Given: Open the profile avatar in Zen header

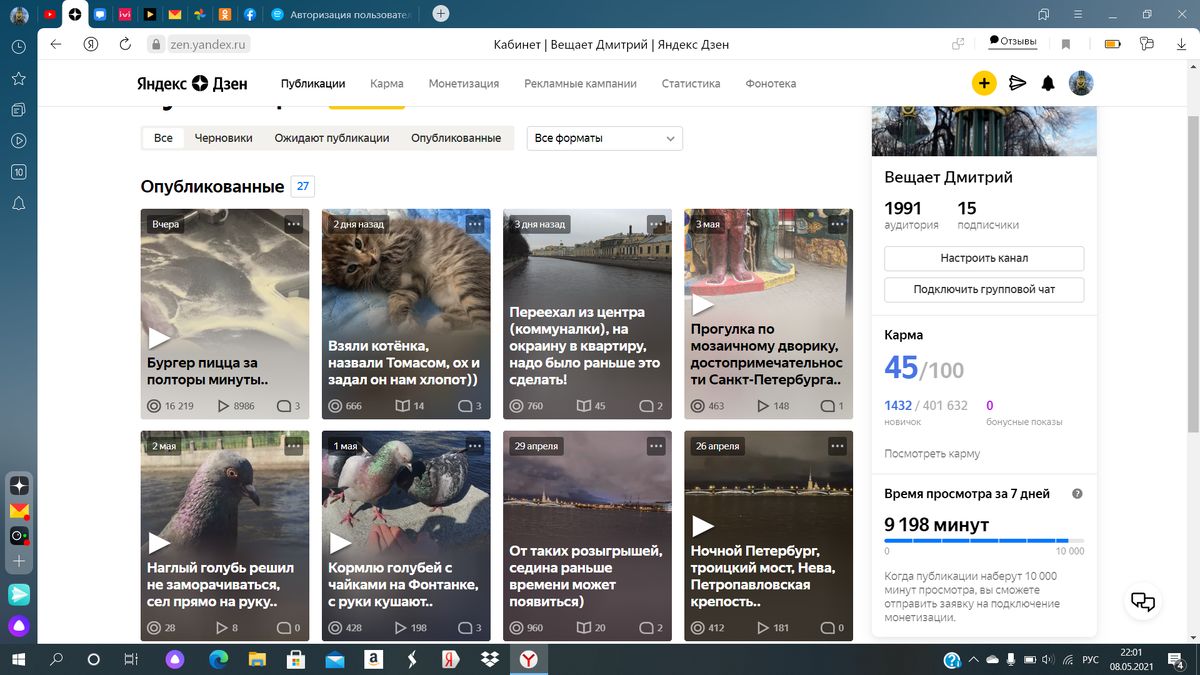Looking at the screenshot, I should coord(1081,83).
